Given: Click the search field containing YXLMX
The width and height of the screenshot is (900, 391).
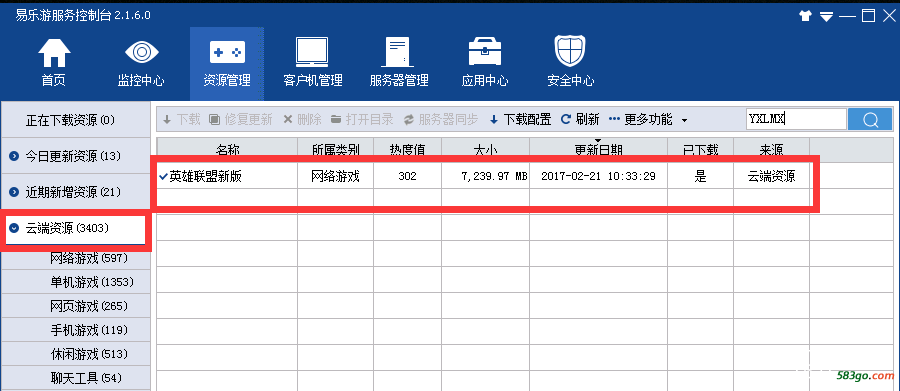Looking at the screenshot, I should pyautogui.click(x=796, y=119).
